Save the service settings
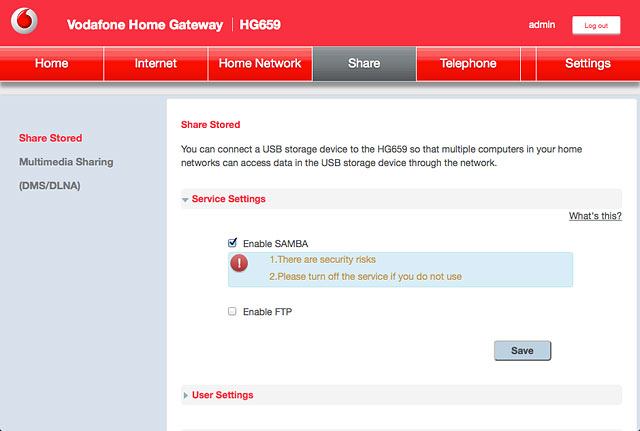This screenshot has width=640, height=431. [x=522, y=351]
